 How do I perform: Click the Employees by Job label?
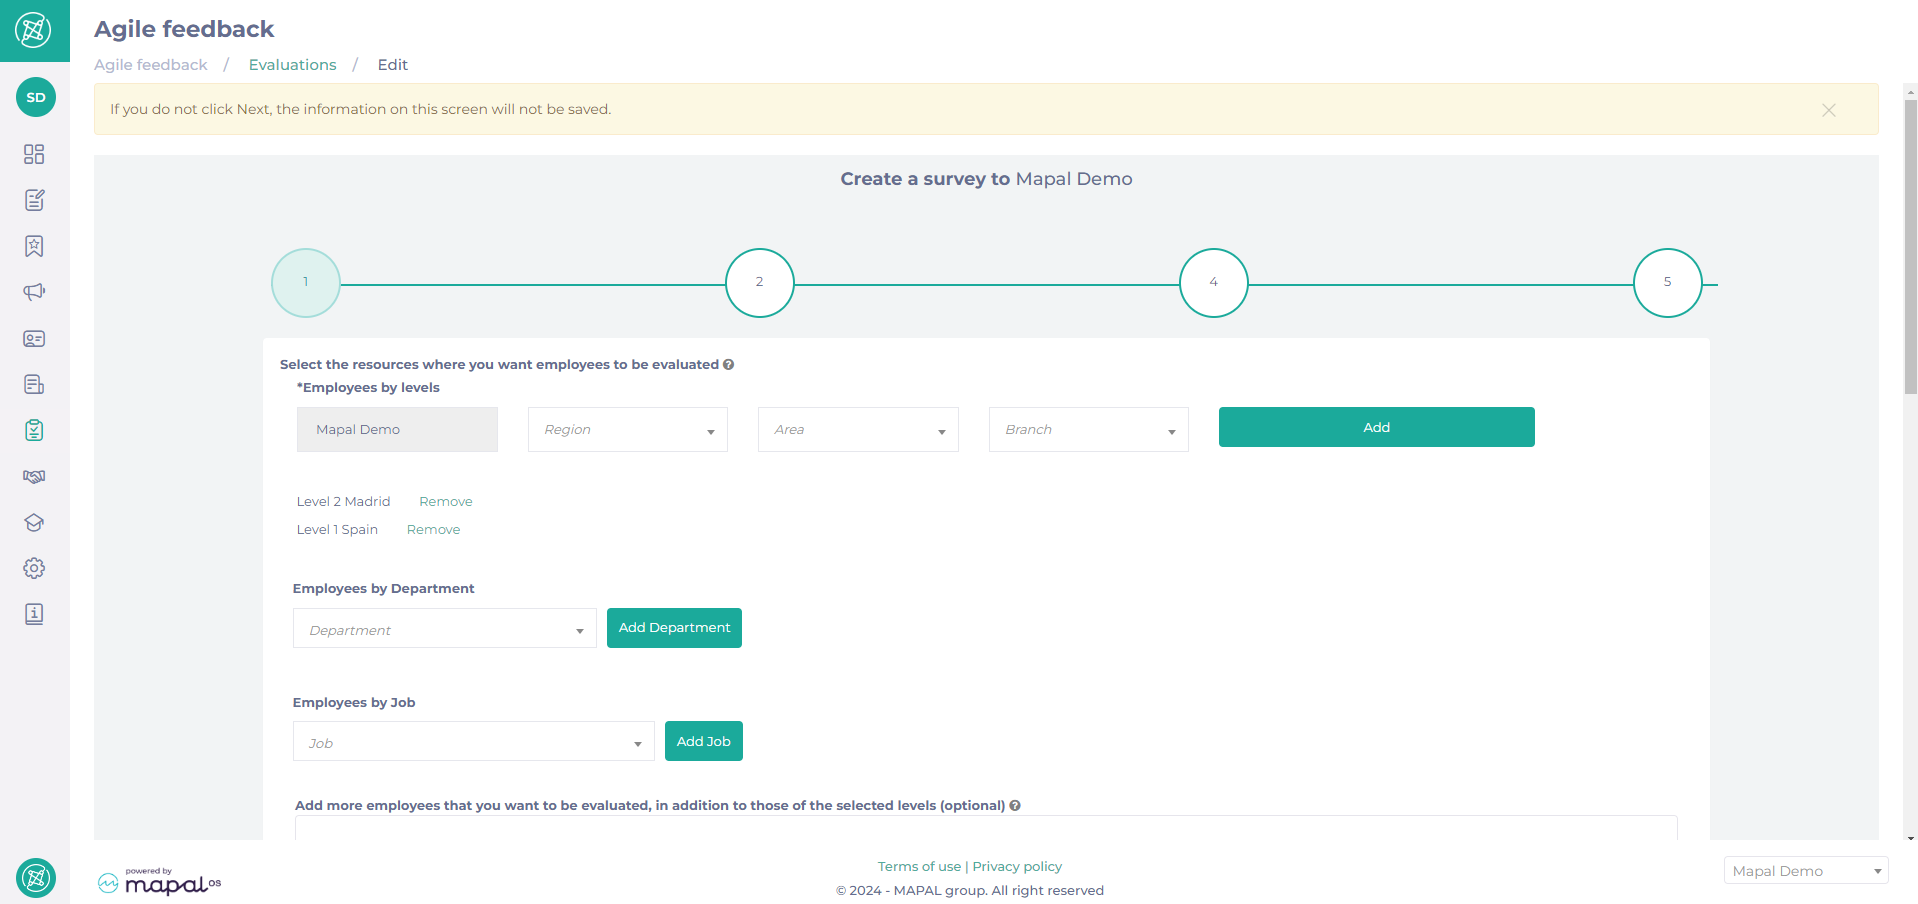click(354, 703)
